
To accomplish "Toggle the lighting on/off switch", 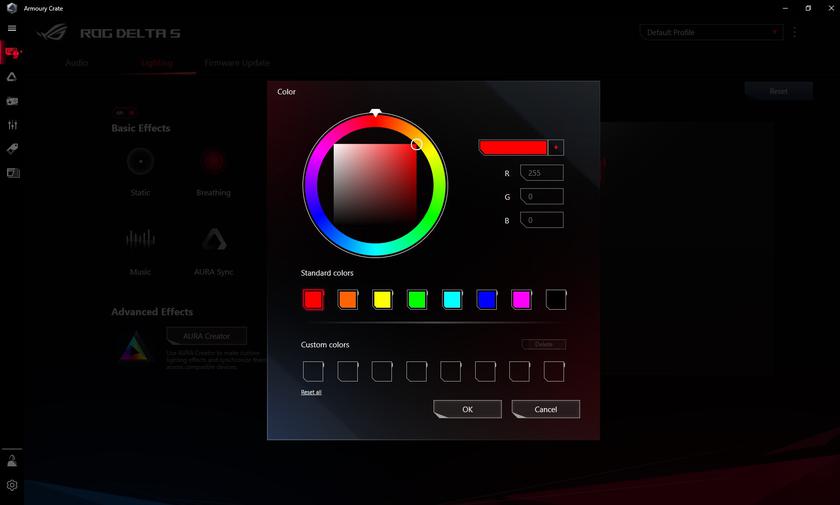I will click(124, 112).
